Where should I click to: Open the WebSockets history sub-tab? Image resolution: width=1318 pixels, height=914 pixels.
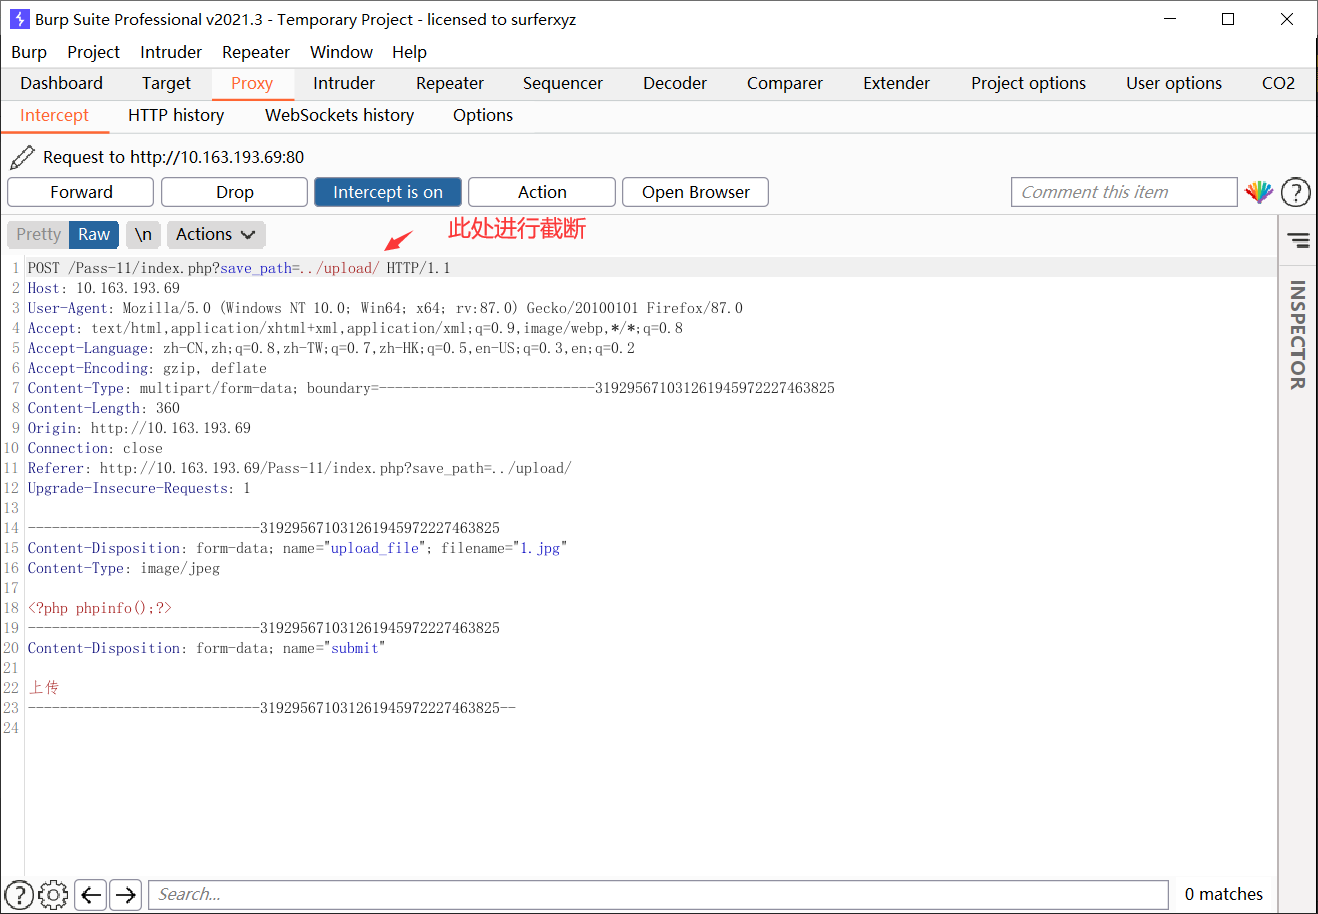[339, 115]
